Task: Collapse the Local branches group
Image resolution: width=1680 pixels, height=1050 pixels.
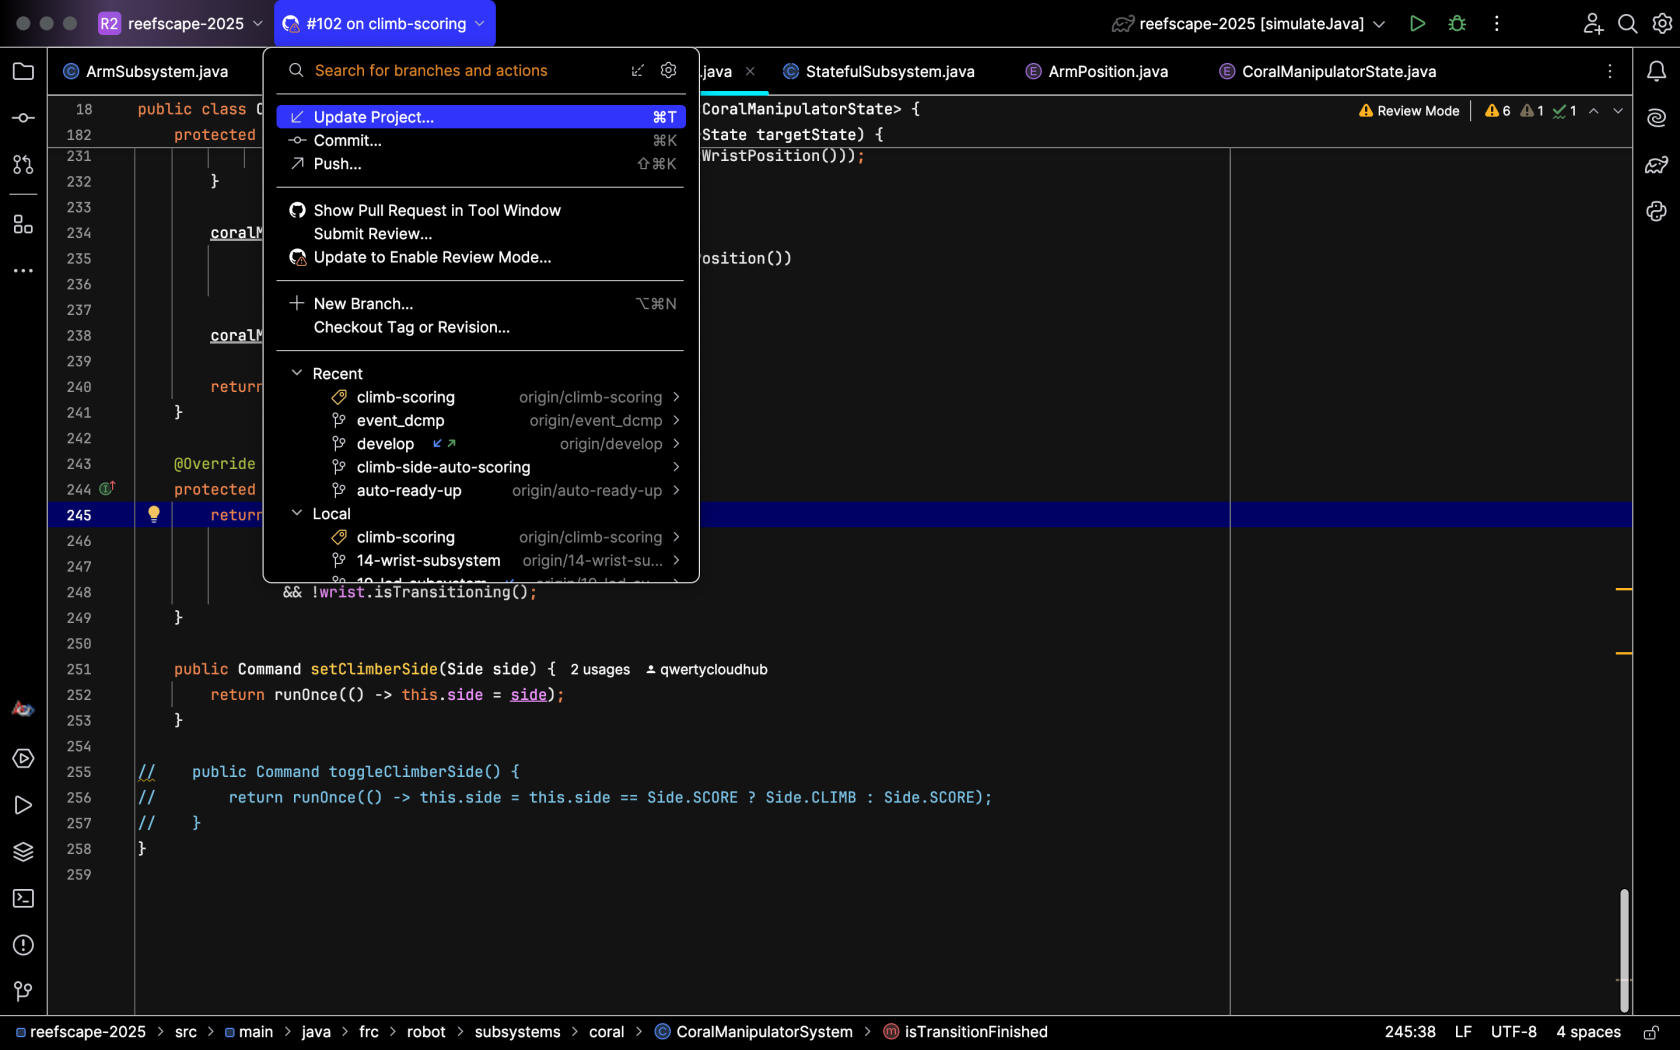Action: coord(297,513)
